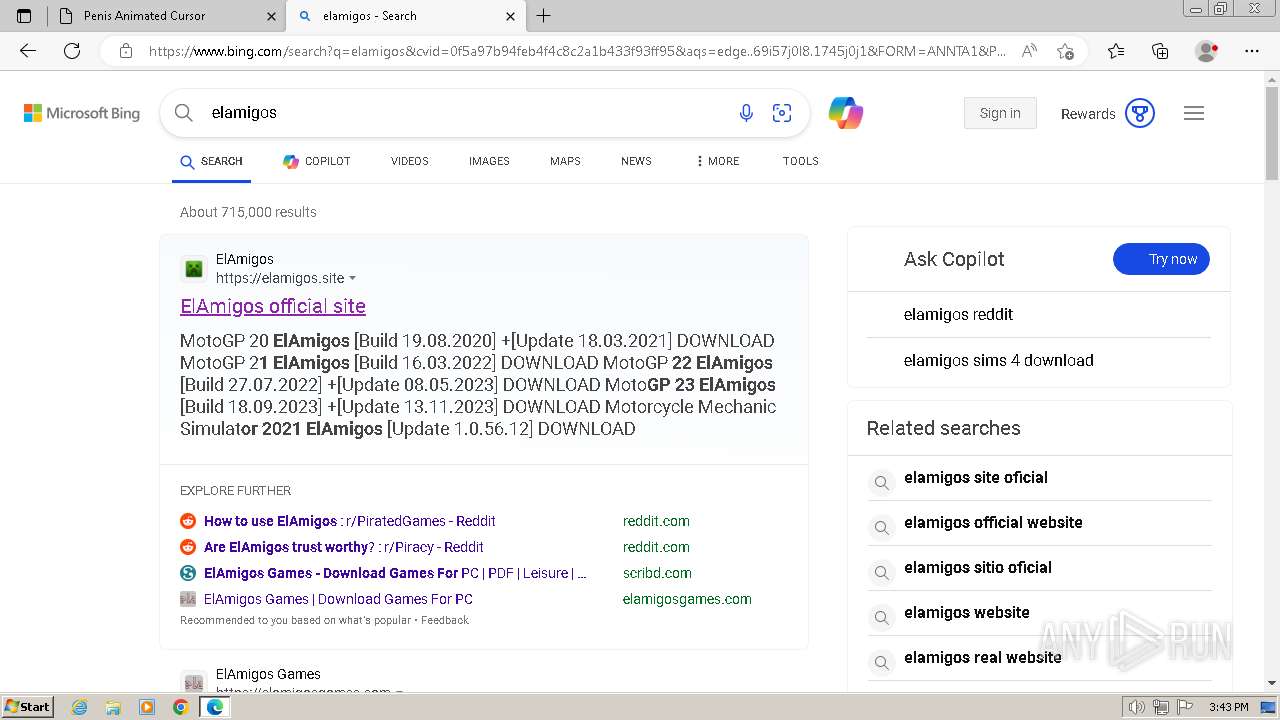Open visual search camera icon
The height and width of the screenshot is (720, 1280).
[x=782, y=113]
